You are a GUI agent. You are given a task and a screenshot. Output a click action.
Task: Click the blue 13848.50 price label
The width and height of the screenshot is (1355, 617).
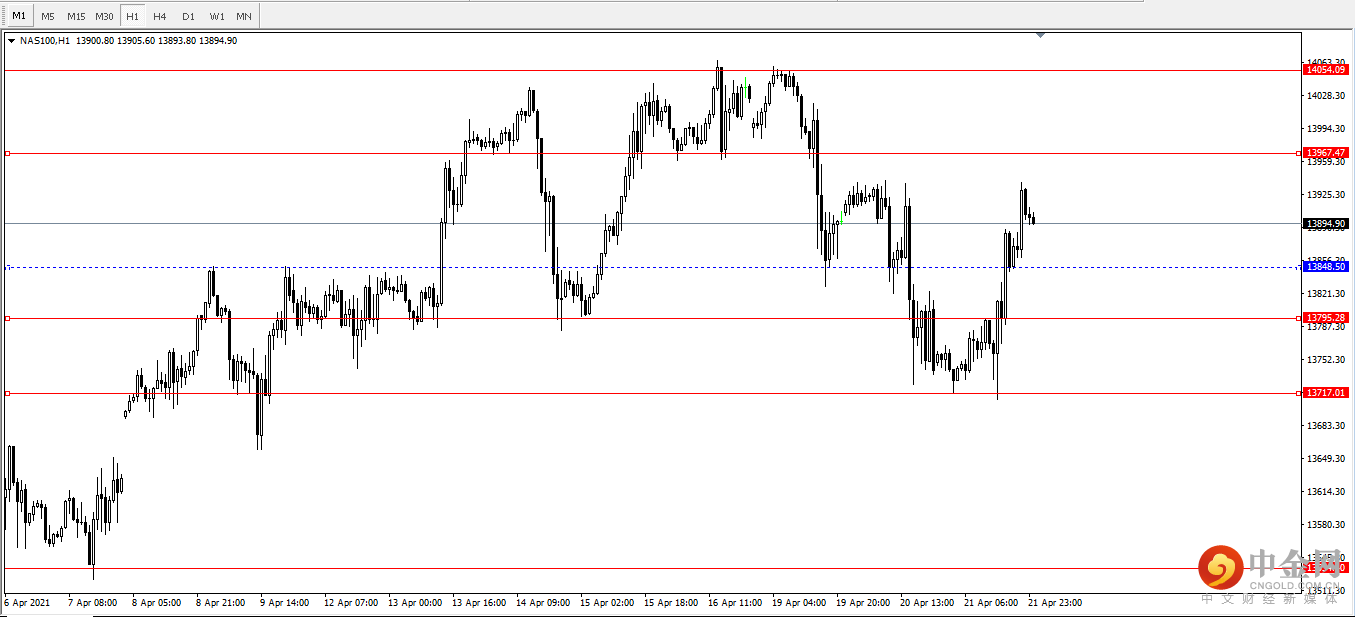(1326, 267)
